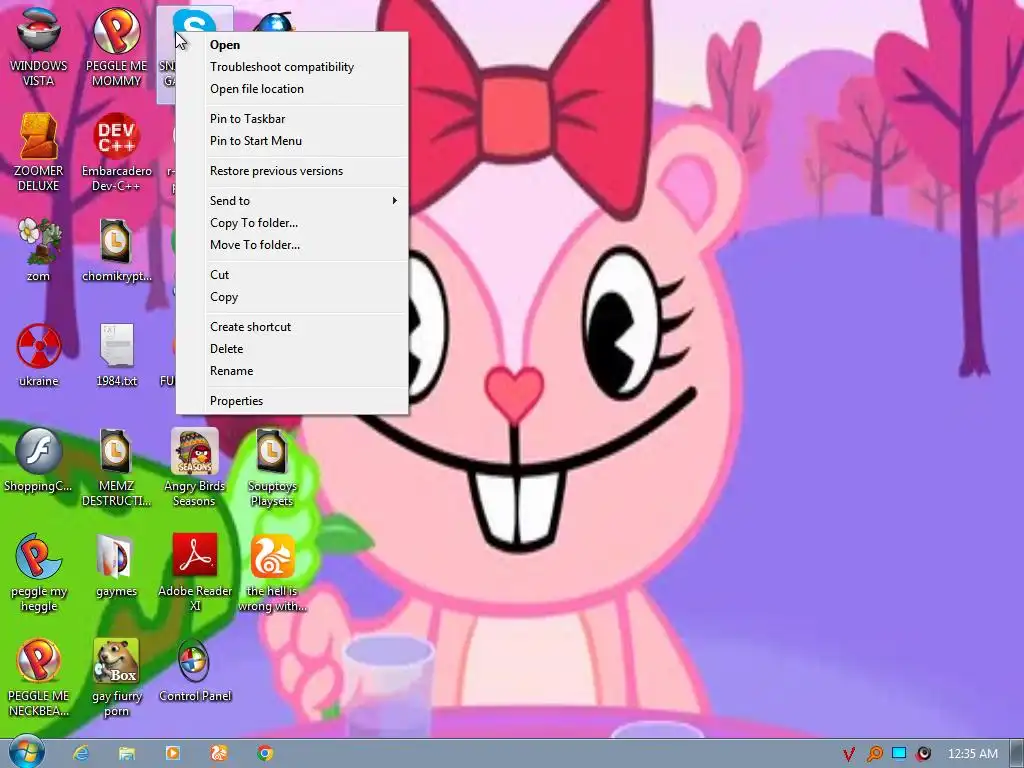Select the ukraine radiation icon
The width and height of the screenshot is (1024, 768).
coord(39,355)
